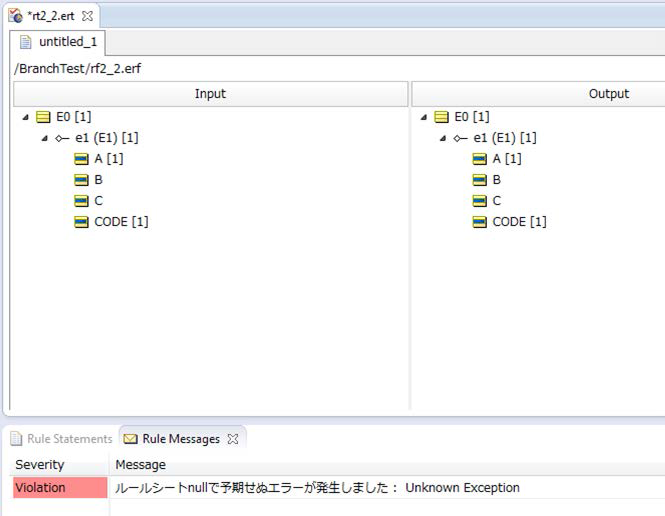Click the Input attribute C icon
Image resolution: width=665 pixels, height=516 pixels.
tap(81, 201)
